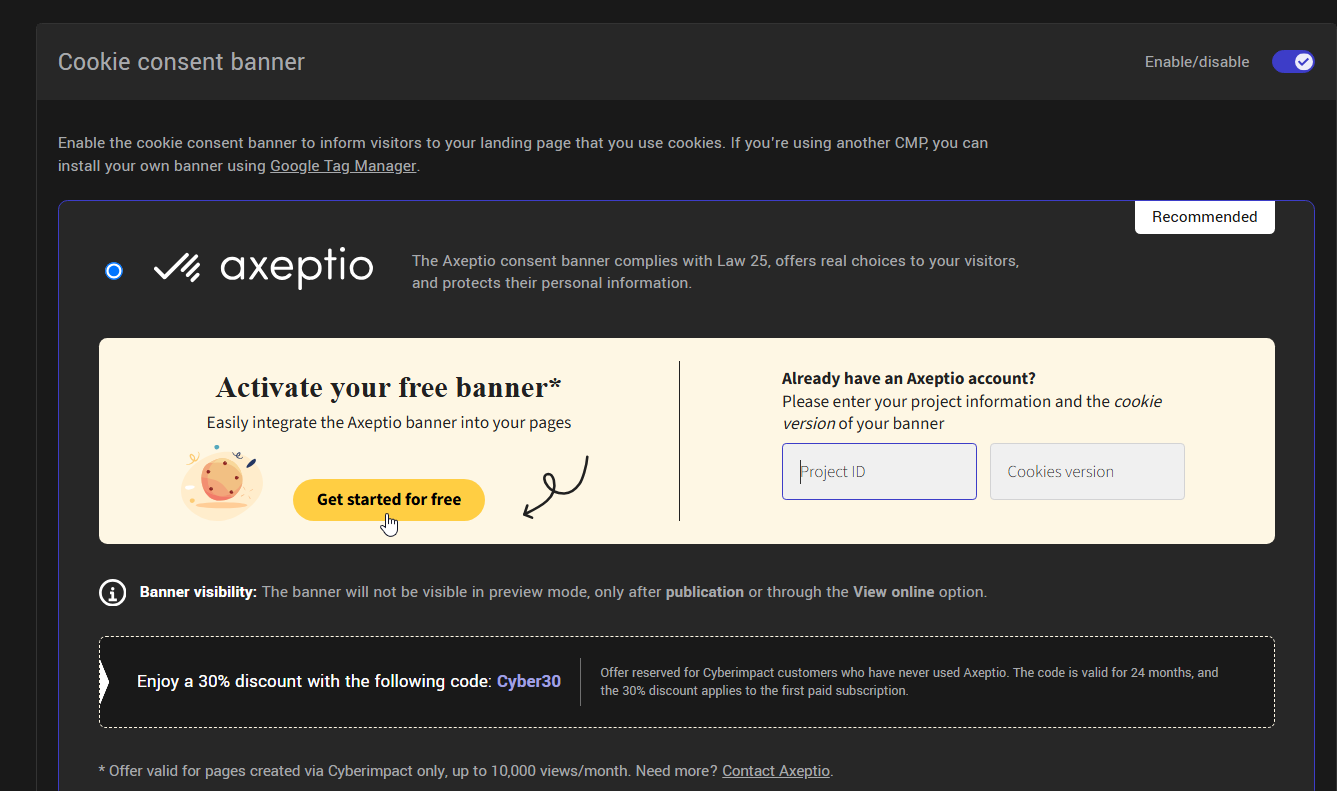Click the Recommended badge
Screen dimensions: 1337x791
point(1204,217)
